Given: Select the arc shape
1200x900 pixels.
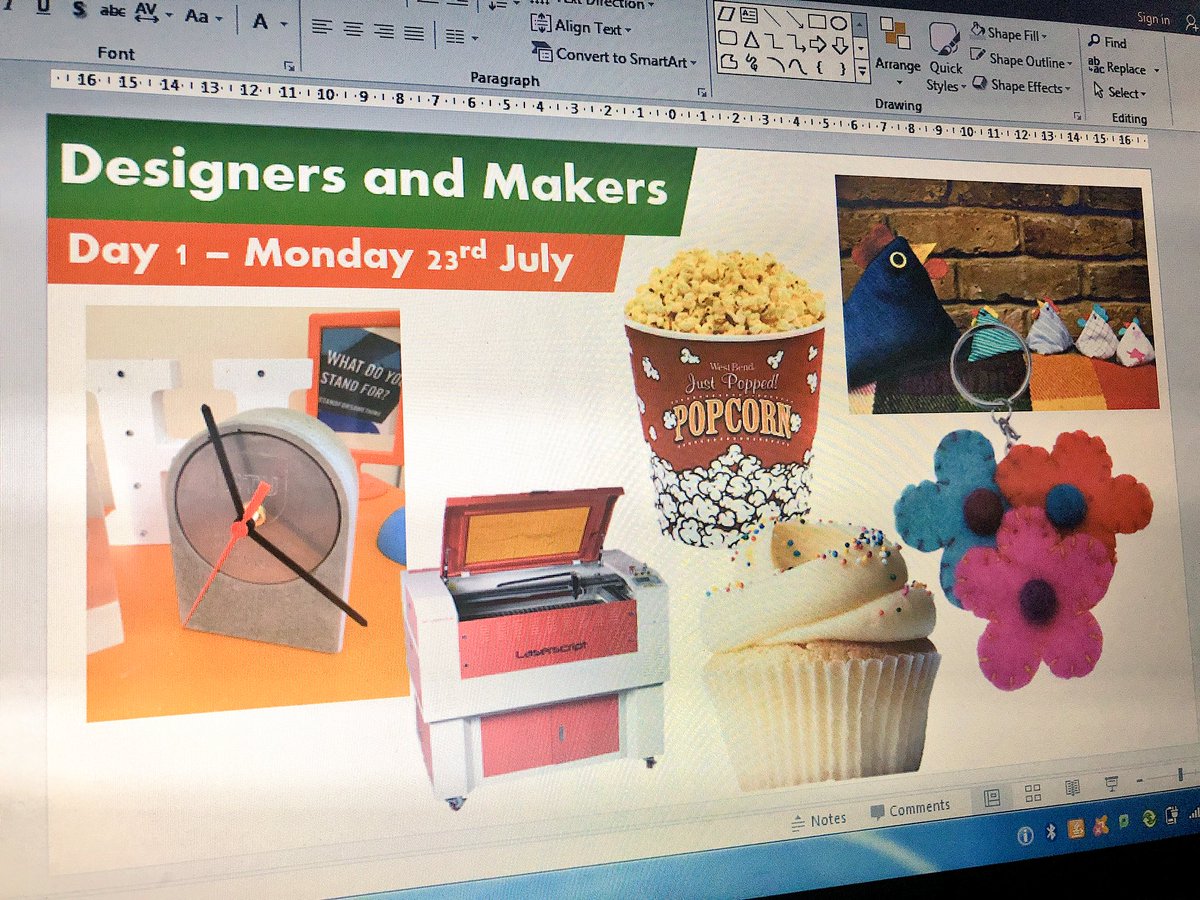Looking at the screenshot, I should pos(774,66).
